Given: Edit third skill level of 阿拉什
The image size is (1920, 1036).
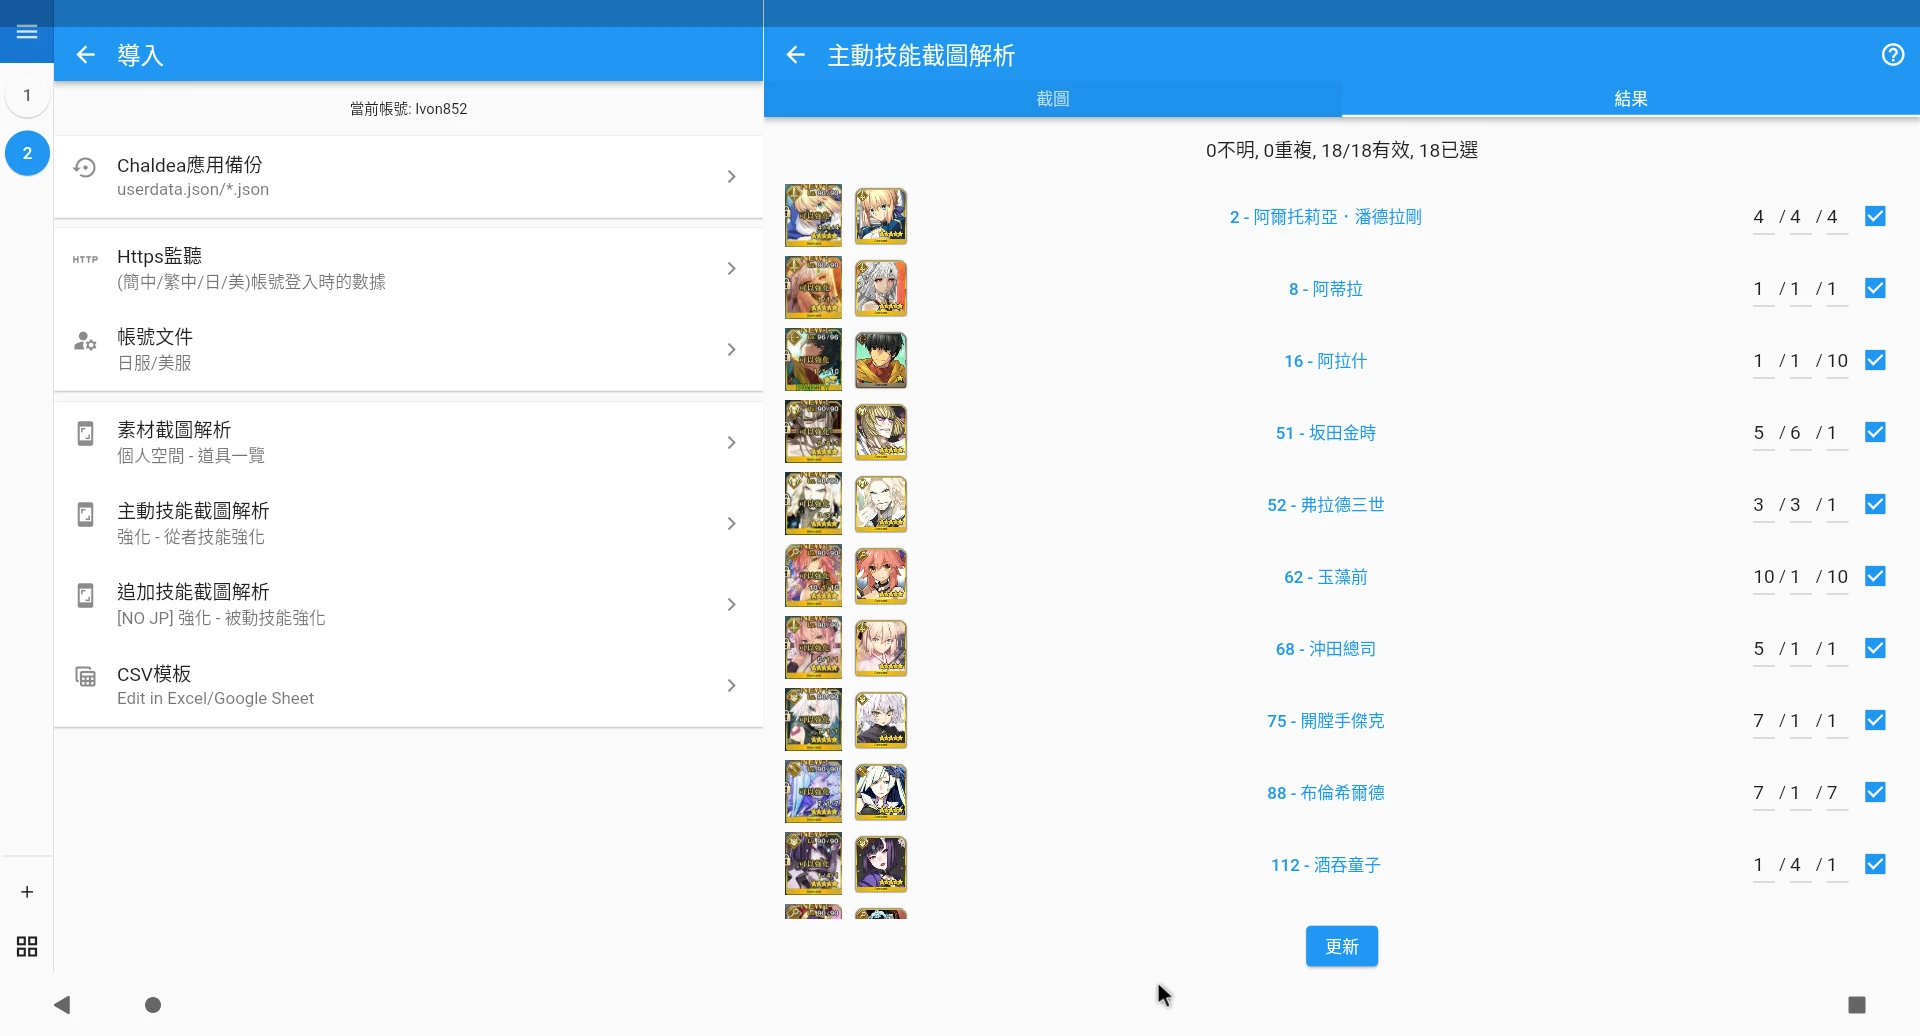Looking at the screenshot, I should point(1837,361).
